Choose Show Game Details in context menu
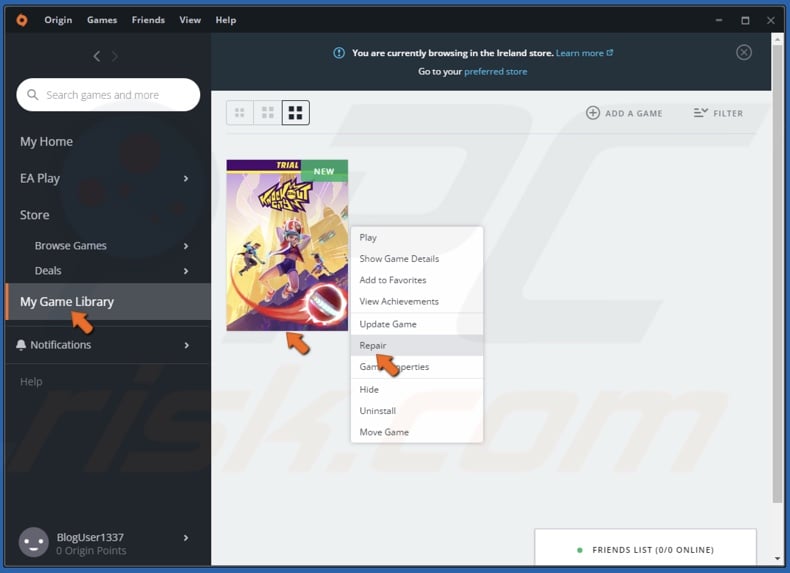The height and width of the screenshot is (573, 790). pos(417,259)
